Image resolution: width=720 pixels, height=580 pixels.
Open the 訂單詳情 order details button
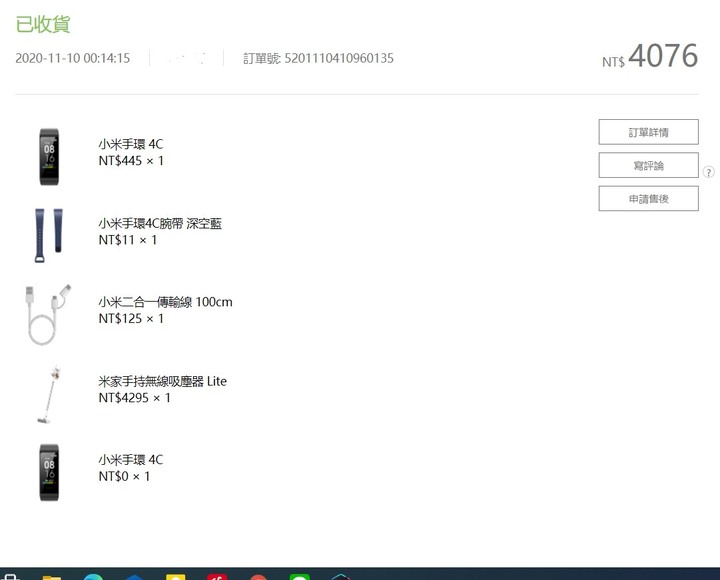click(648, 132)
